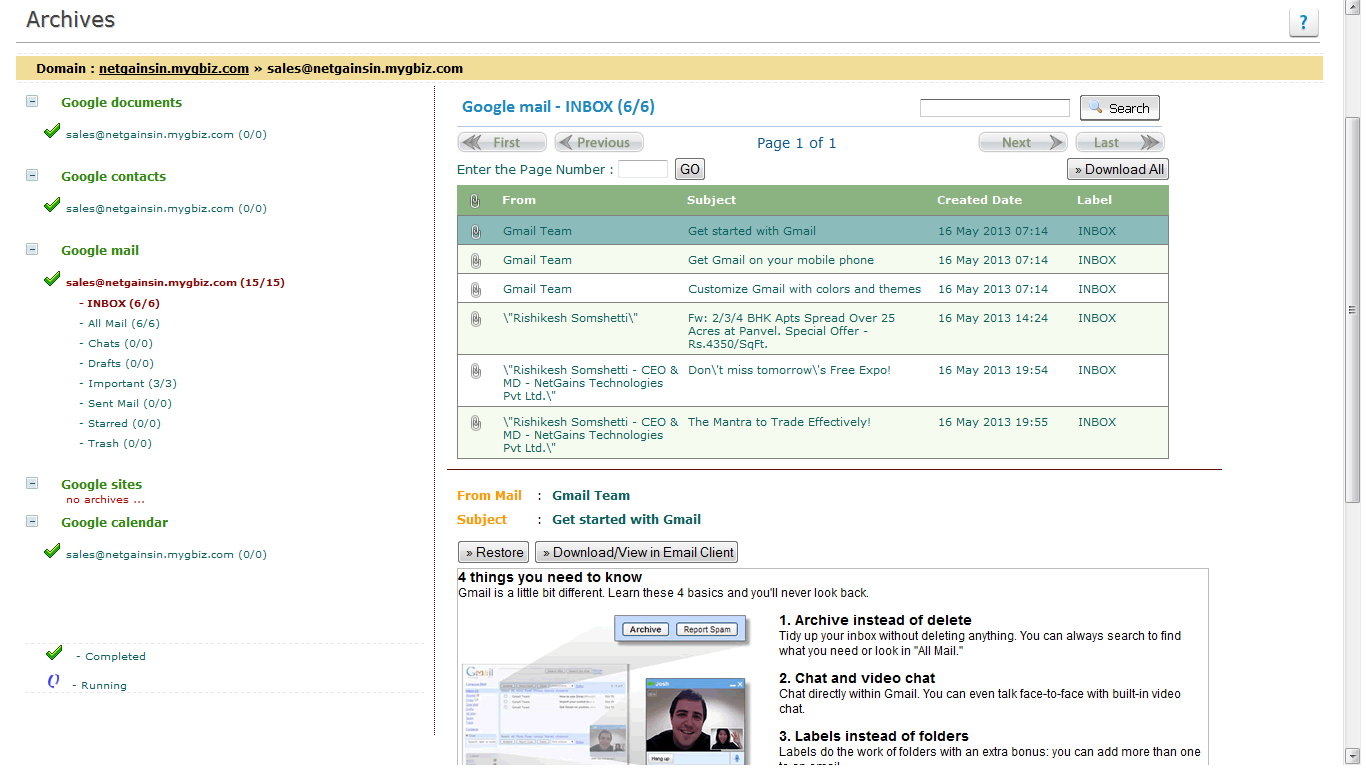Open the Drafts (0/0) folder
Viewport: 1366px width, 768px height.
pos(121,363)
